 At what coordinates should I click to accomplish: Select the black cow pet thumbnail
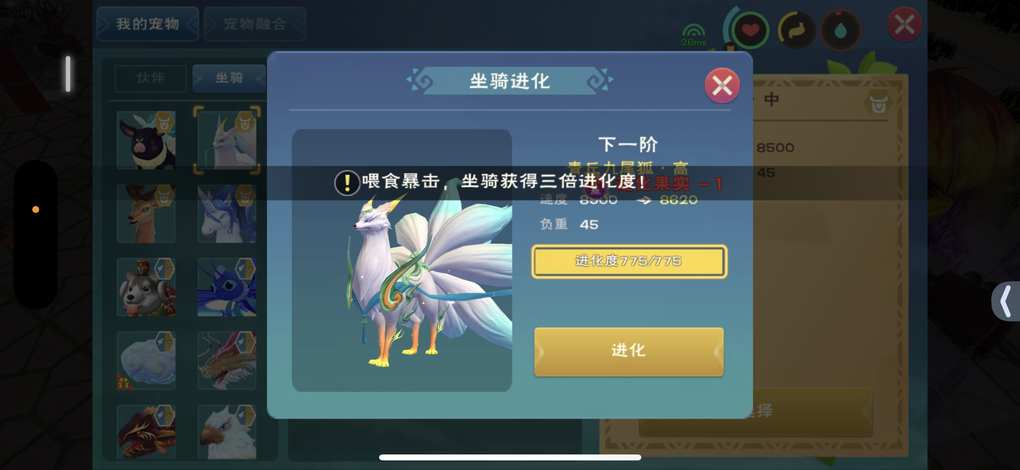pos(146,140)
